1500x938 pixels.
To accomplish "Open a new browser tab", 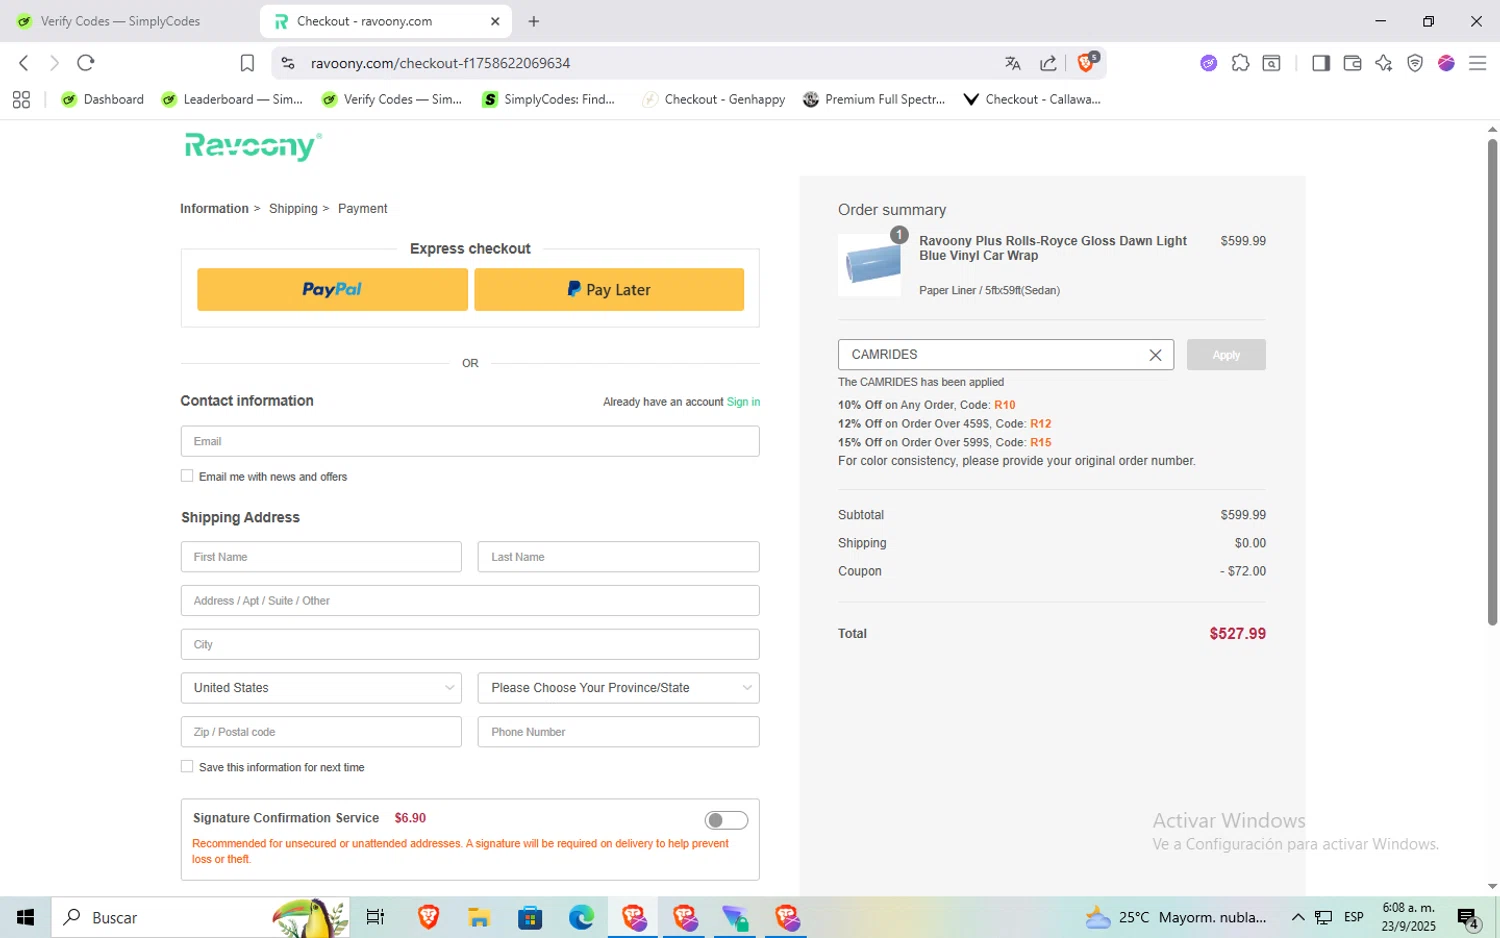I will [534, 21].
